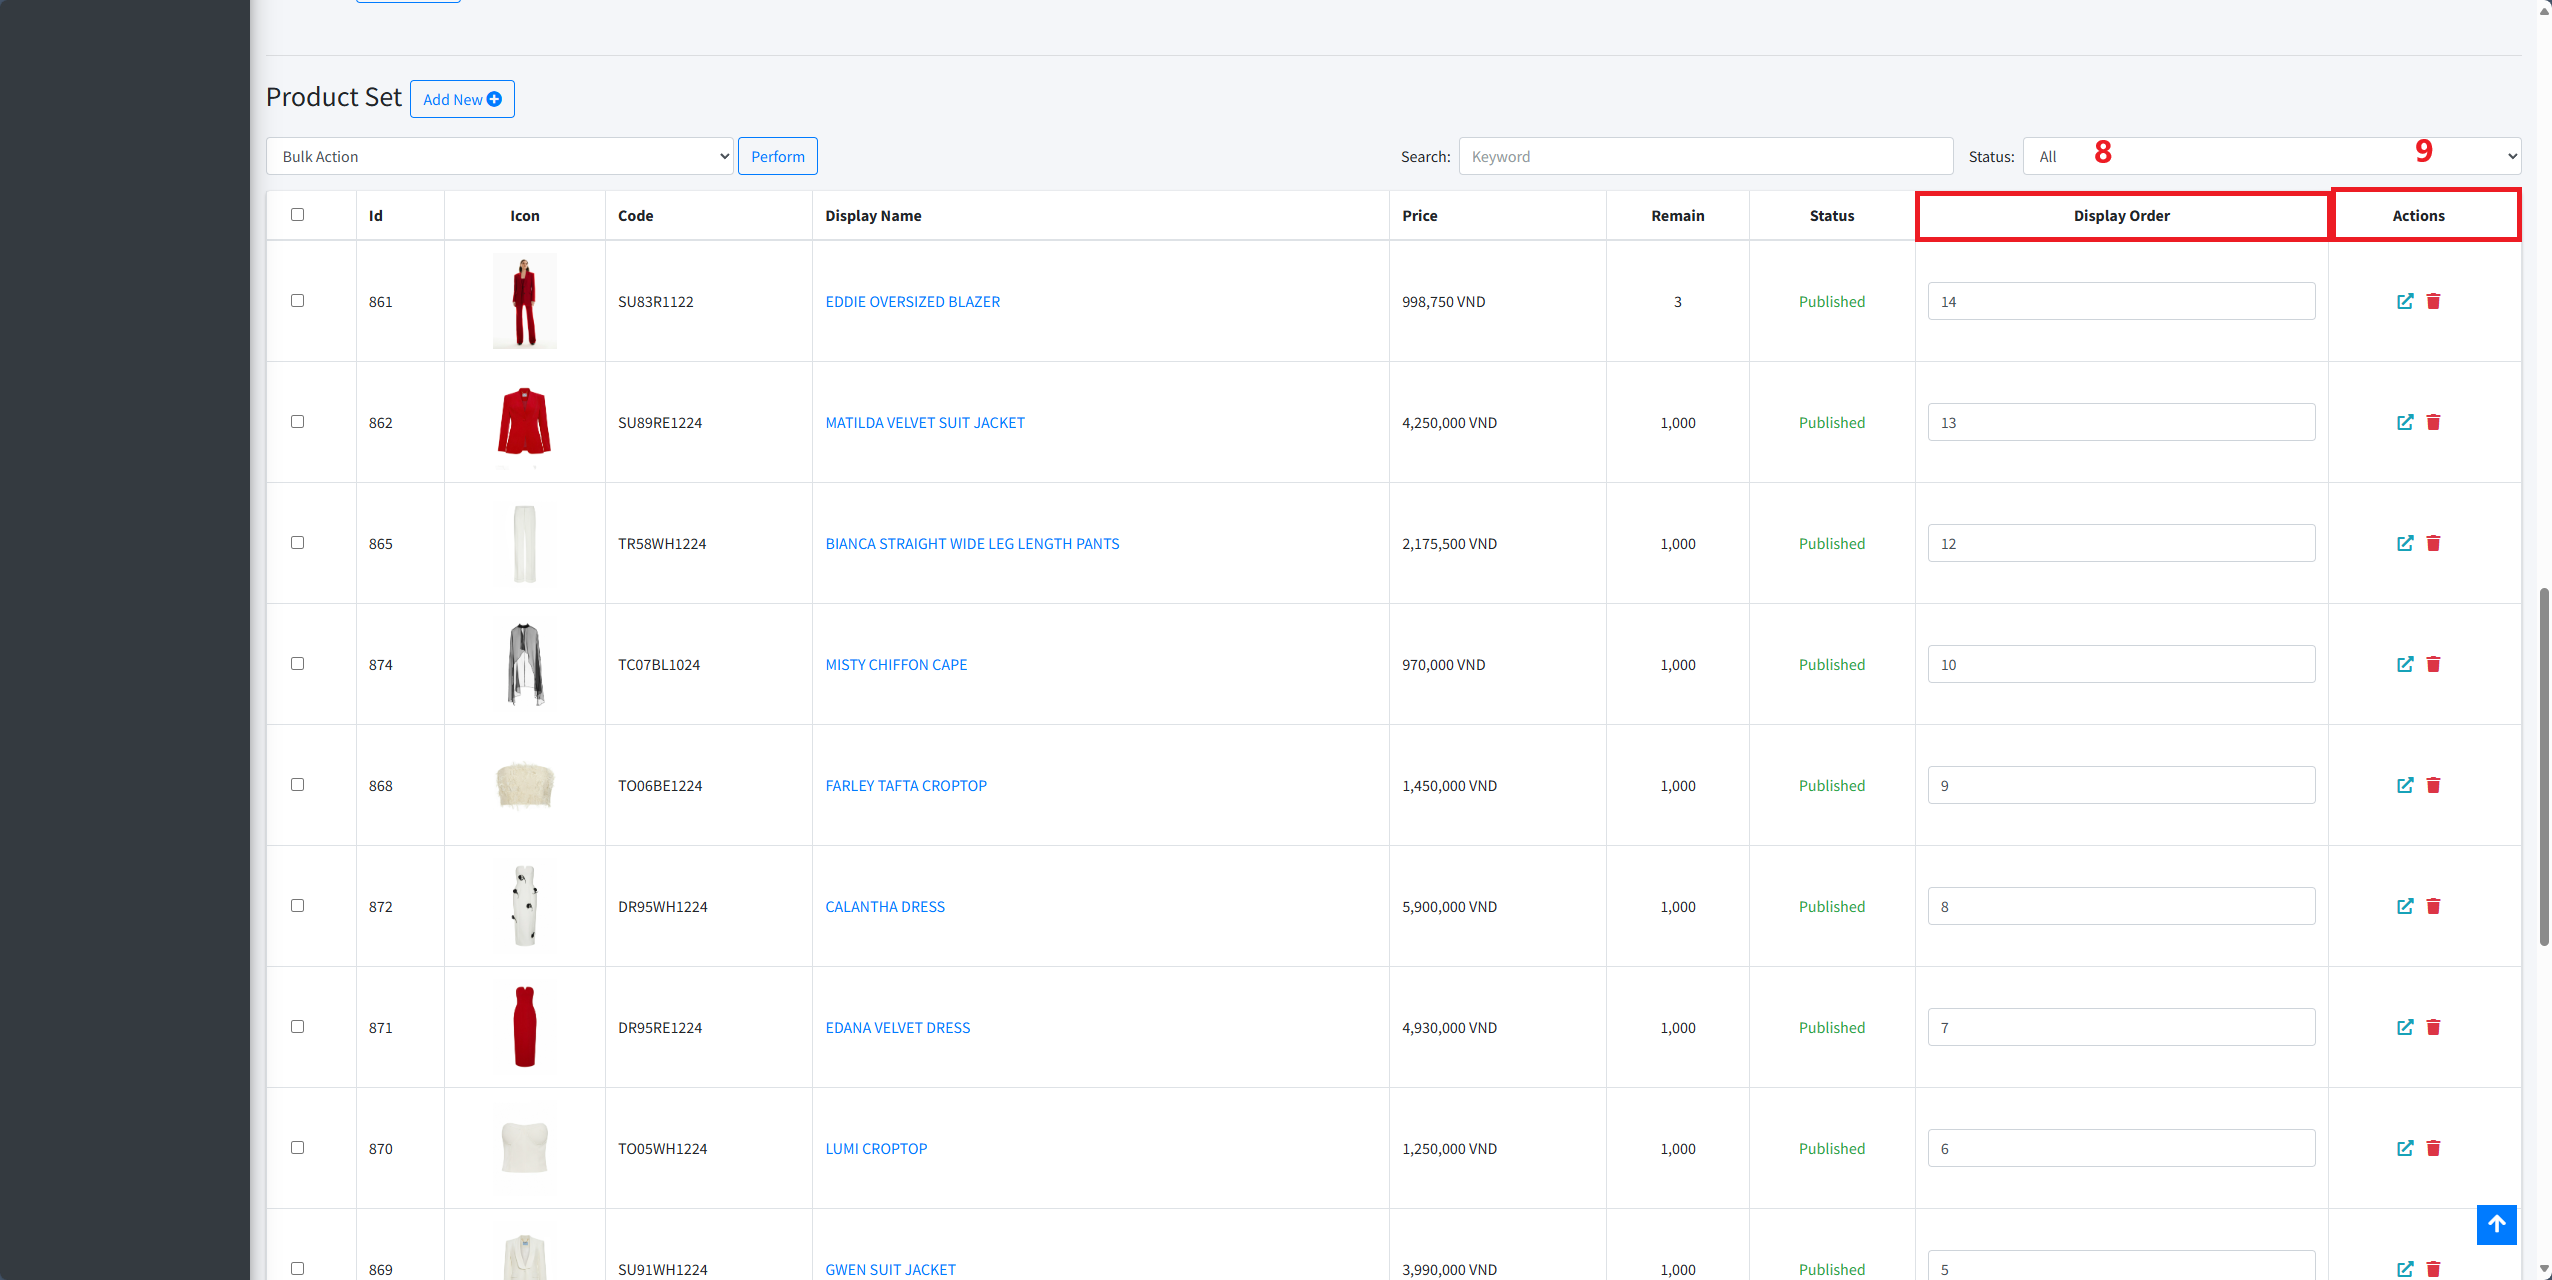Click blue scroll-to-top arrow button
Image resolution: width=2552 pixels, height=1280 pixels.
2496,1224
